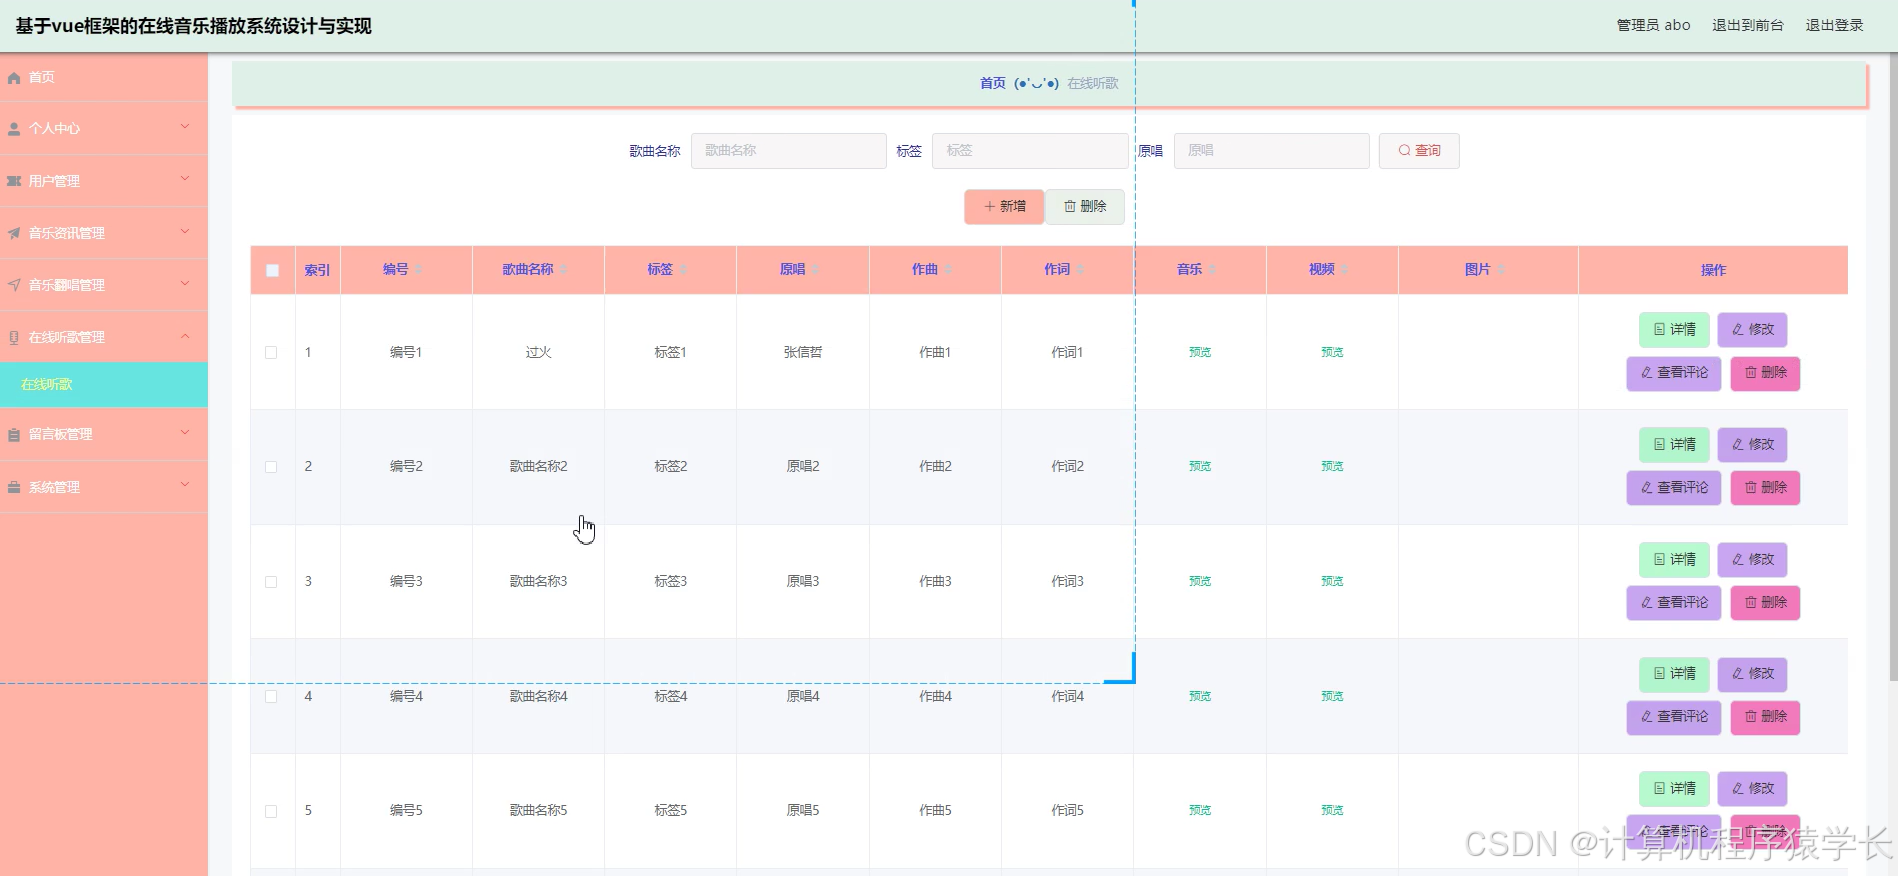Click the plus icon in 新增 button
1898x876 pixels.
[989, 207]
